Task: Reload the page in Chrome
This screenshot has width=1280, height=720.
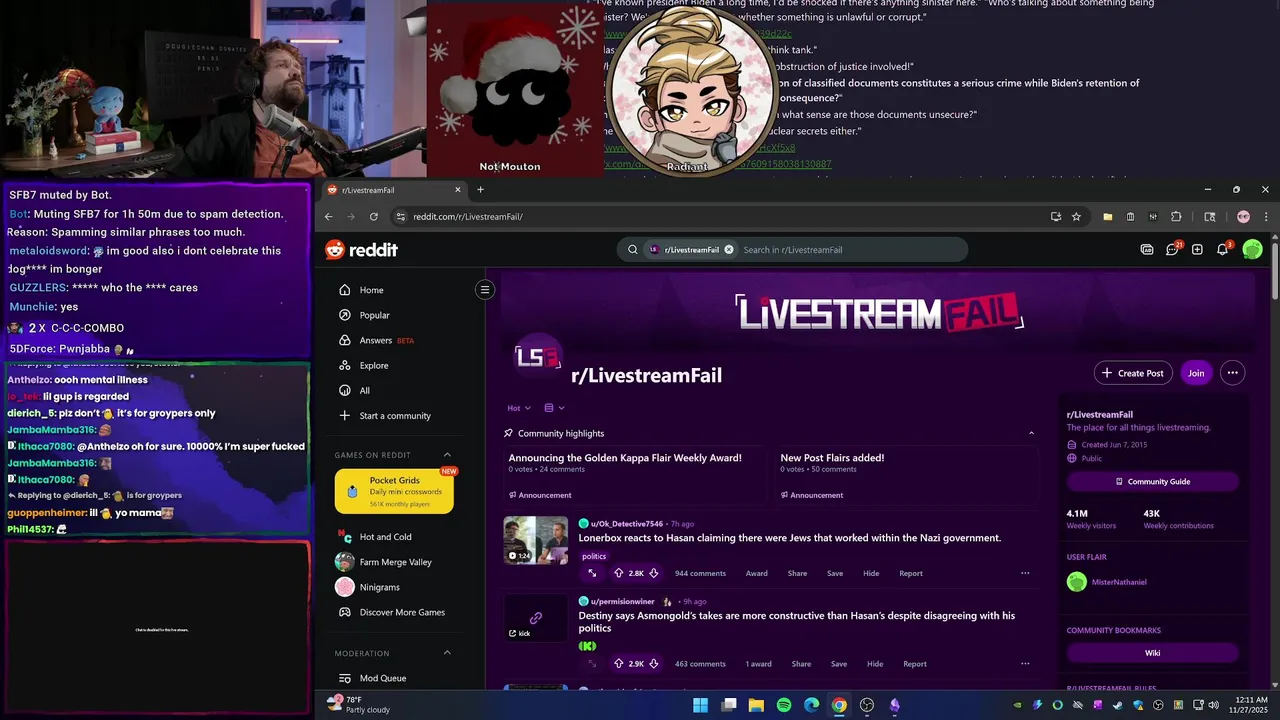Action: click(x=374, y=216)
